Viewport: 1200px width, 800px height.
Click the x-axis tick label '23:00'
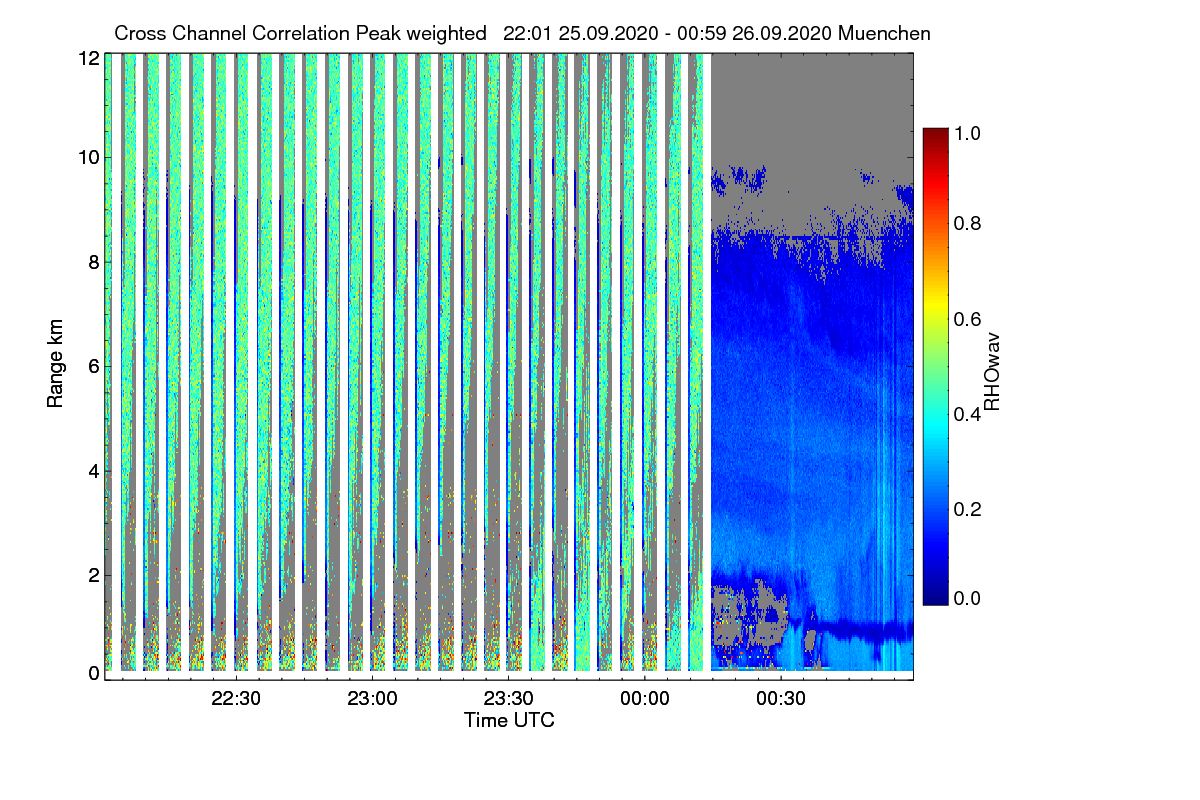pyautogui.click(x=373, y=698)
